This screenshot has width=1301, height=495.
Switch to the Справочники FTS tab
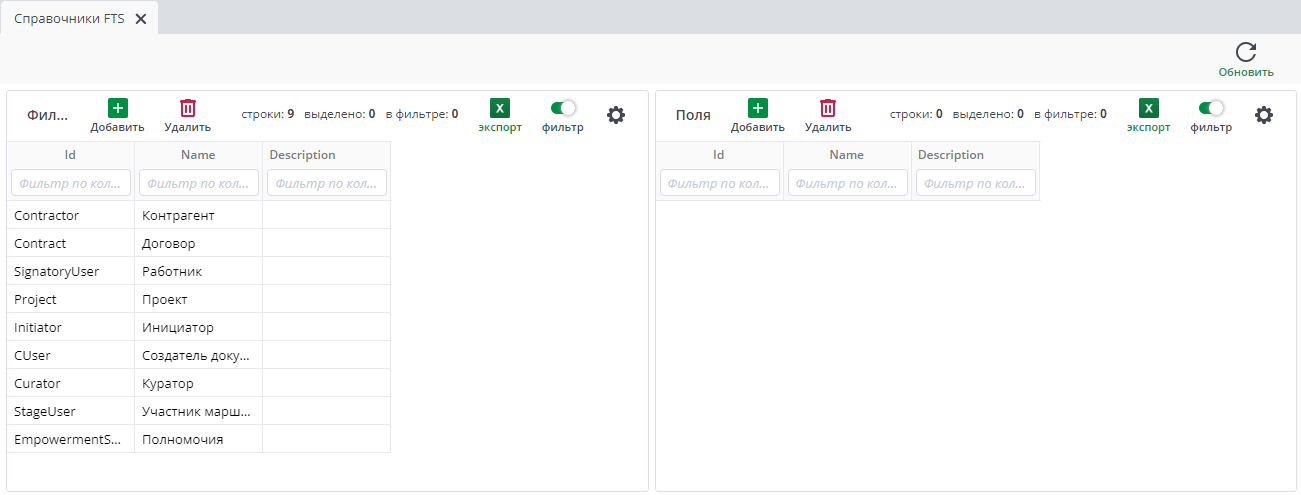[x=69, y=19]
